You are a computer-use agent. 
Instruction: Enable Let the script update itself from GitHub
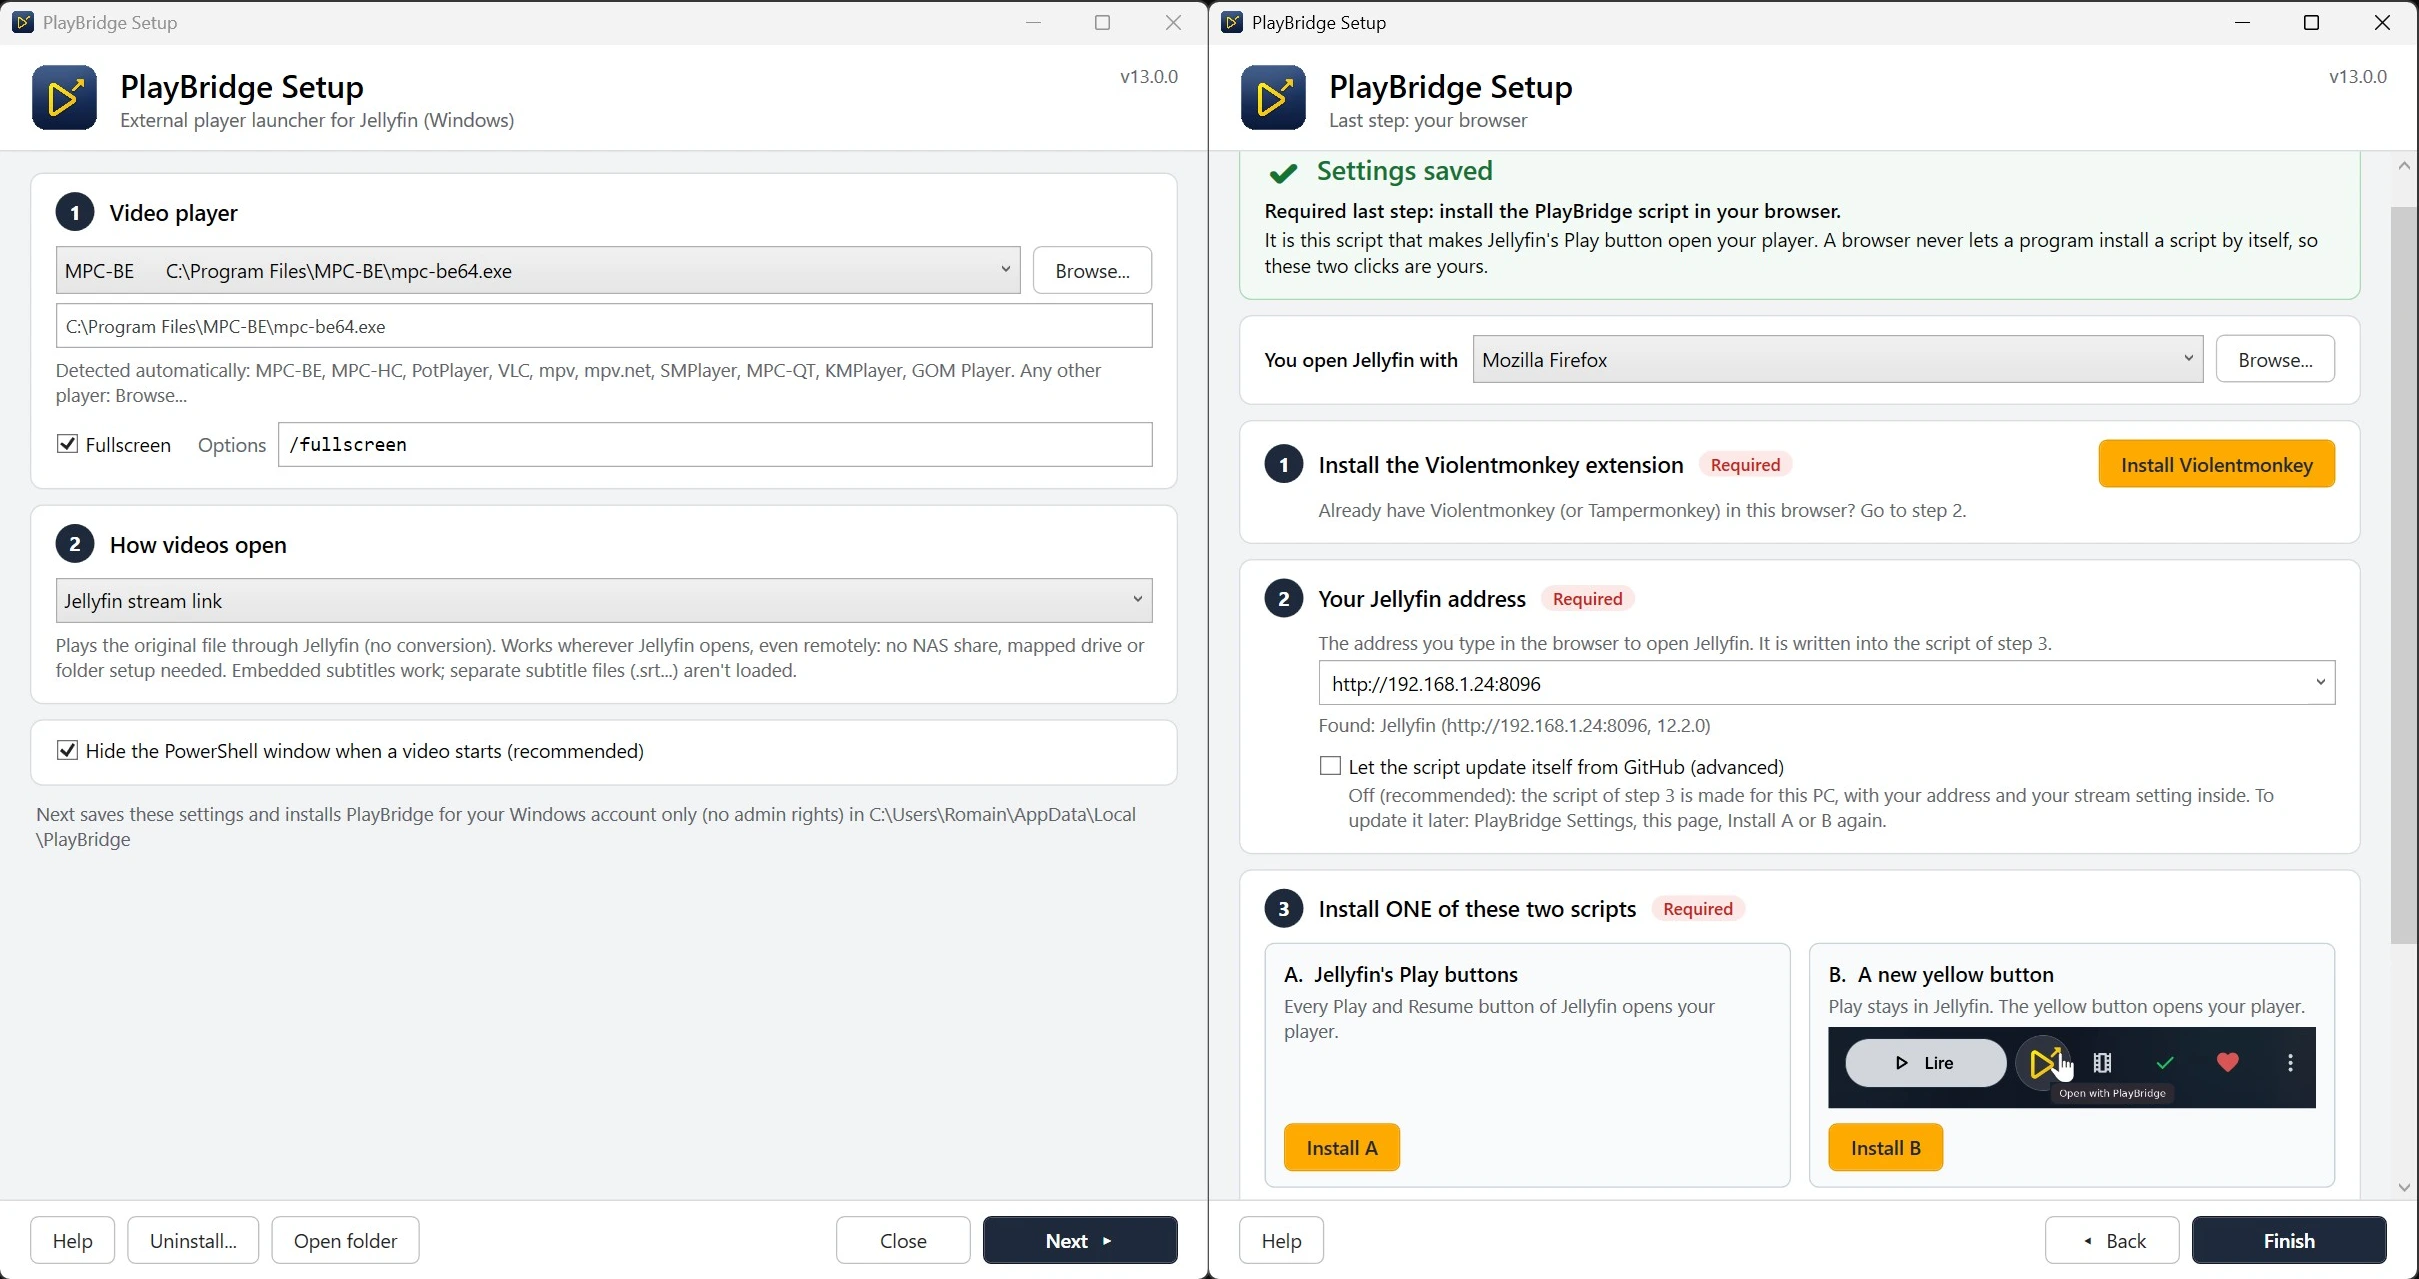click(1330, 766)
